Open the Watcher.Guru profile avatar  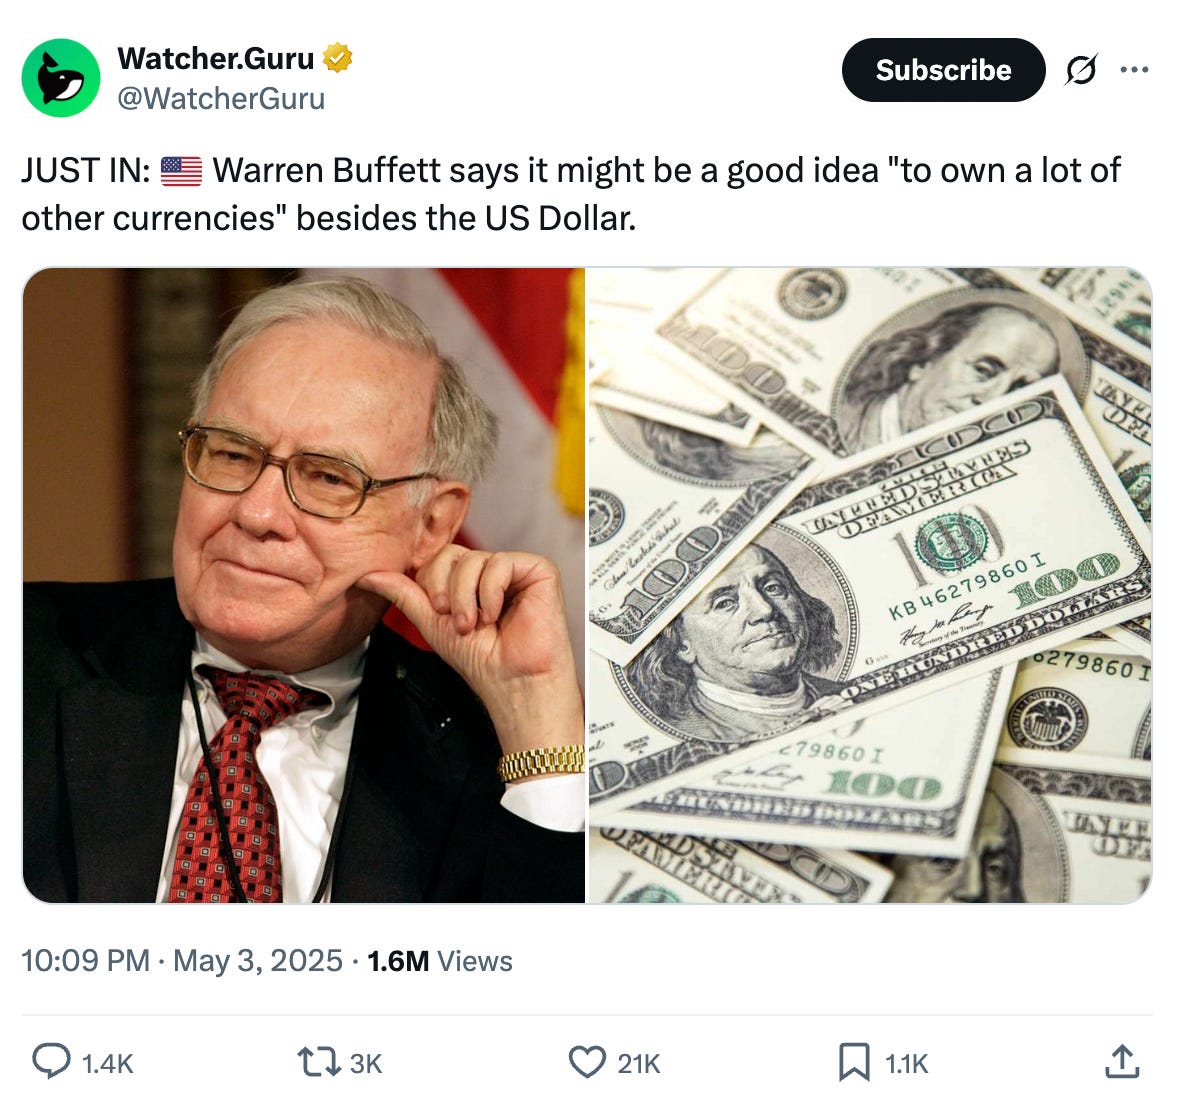(61, 78)
